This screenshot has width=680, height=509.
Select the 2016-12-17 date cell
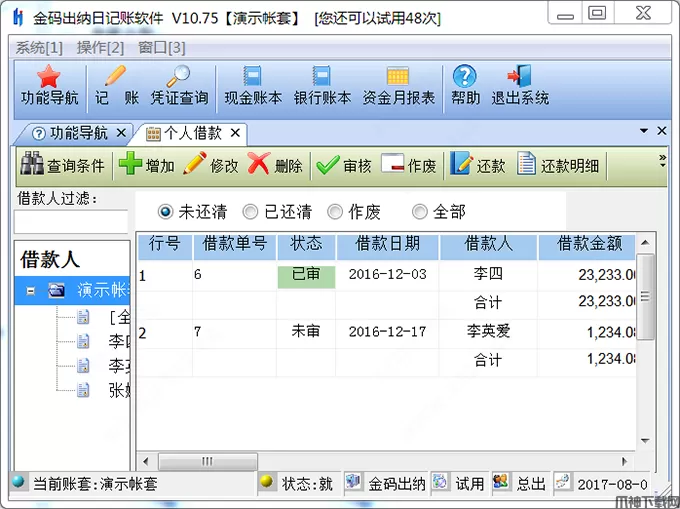pyautogui.click(x=388, y=332)
